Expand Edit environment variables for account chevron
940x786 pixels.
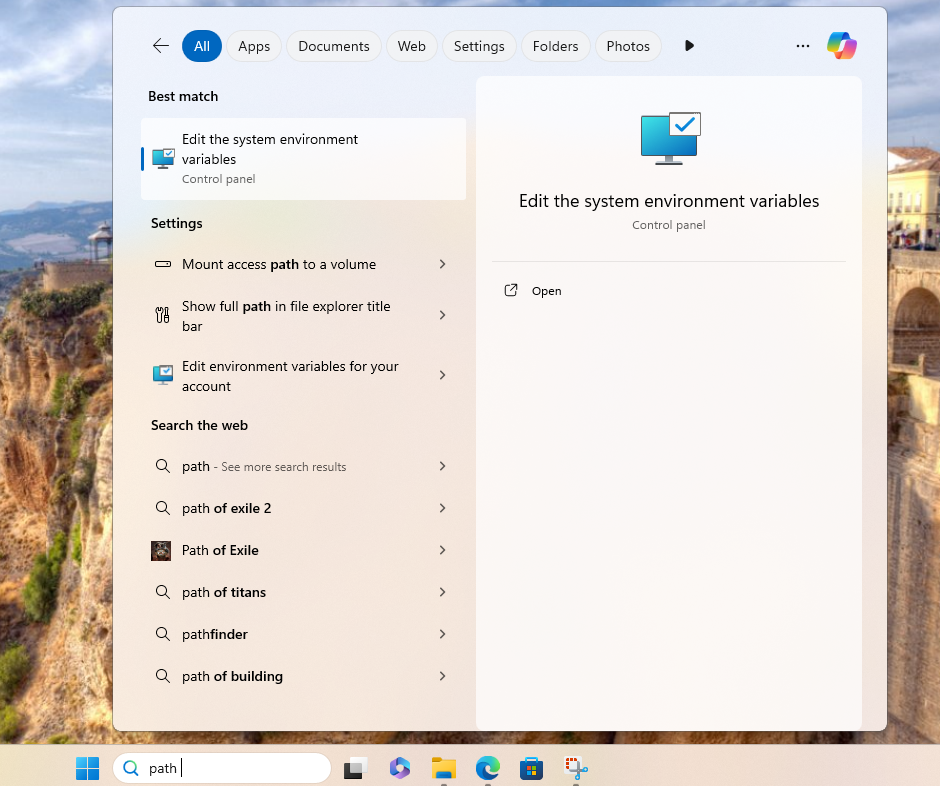click(442, 375)
